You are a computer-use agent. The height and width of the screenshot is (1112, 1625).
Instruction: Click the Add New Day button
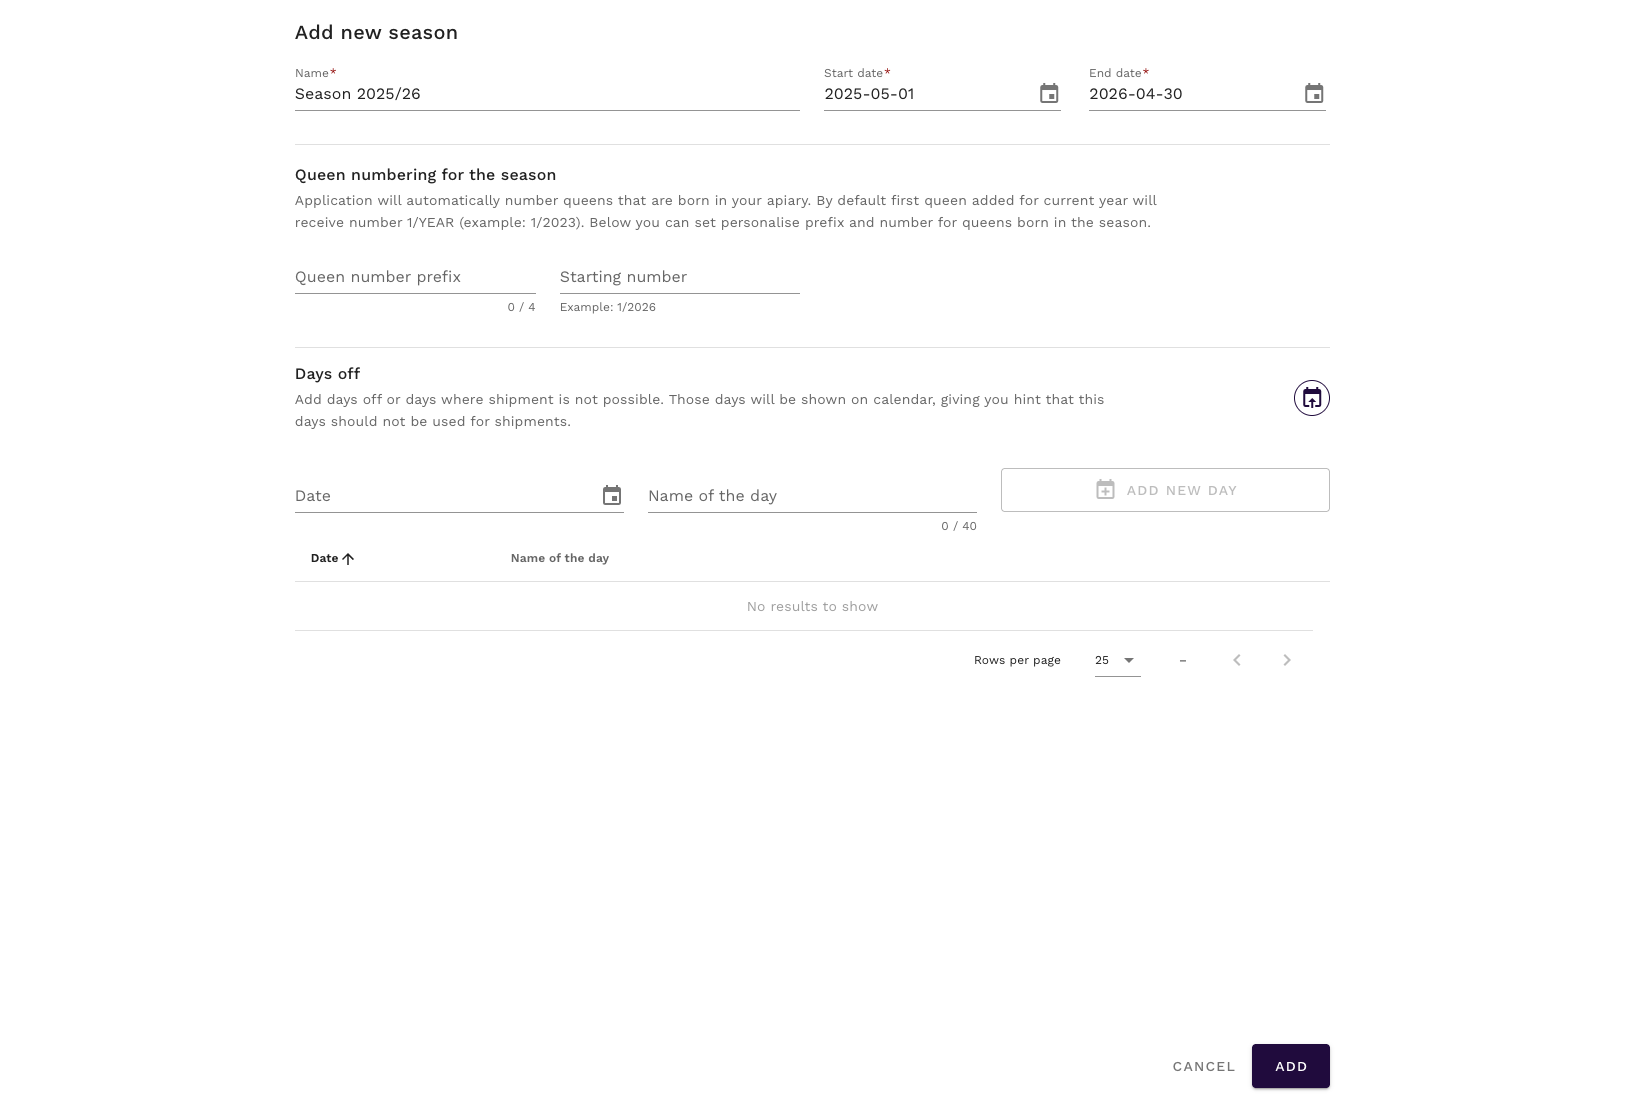[x=1165, y=490]
